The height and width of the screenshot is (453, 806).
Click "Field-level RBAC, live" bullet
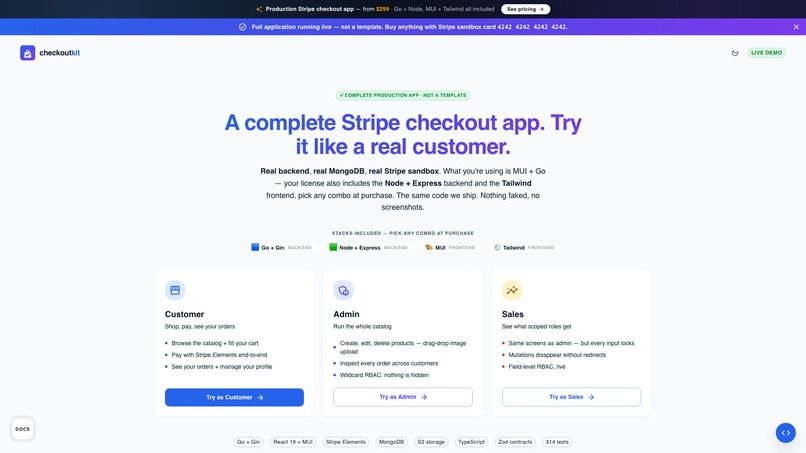[x=537, y=367]
